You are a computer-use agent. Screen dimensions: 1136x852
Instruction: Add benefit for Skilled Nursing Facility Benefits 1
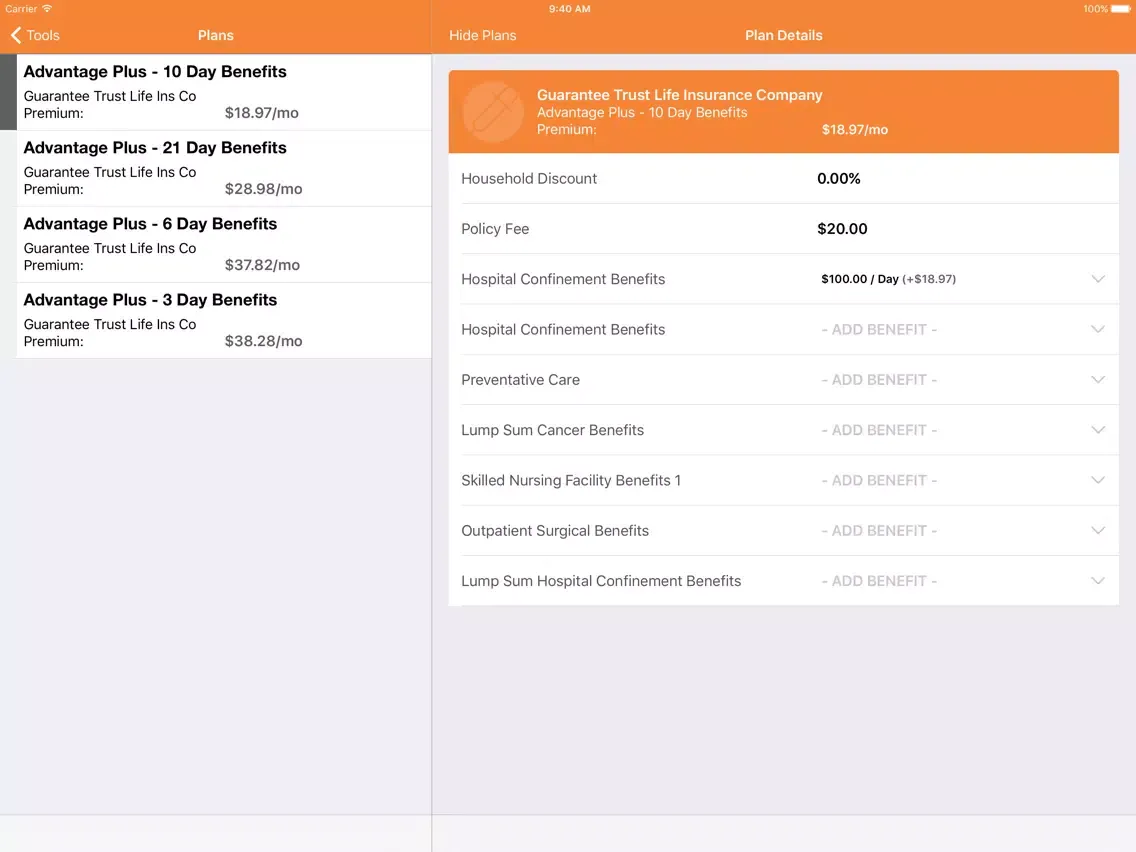pos(879,480)
